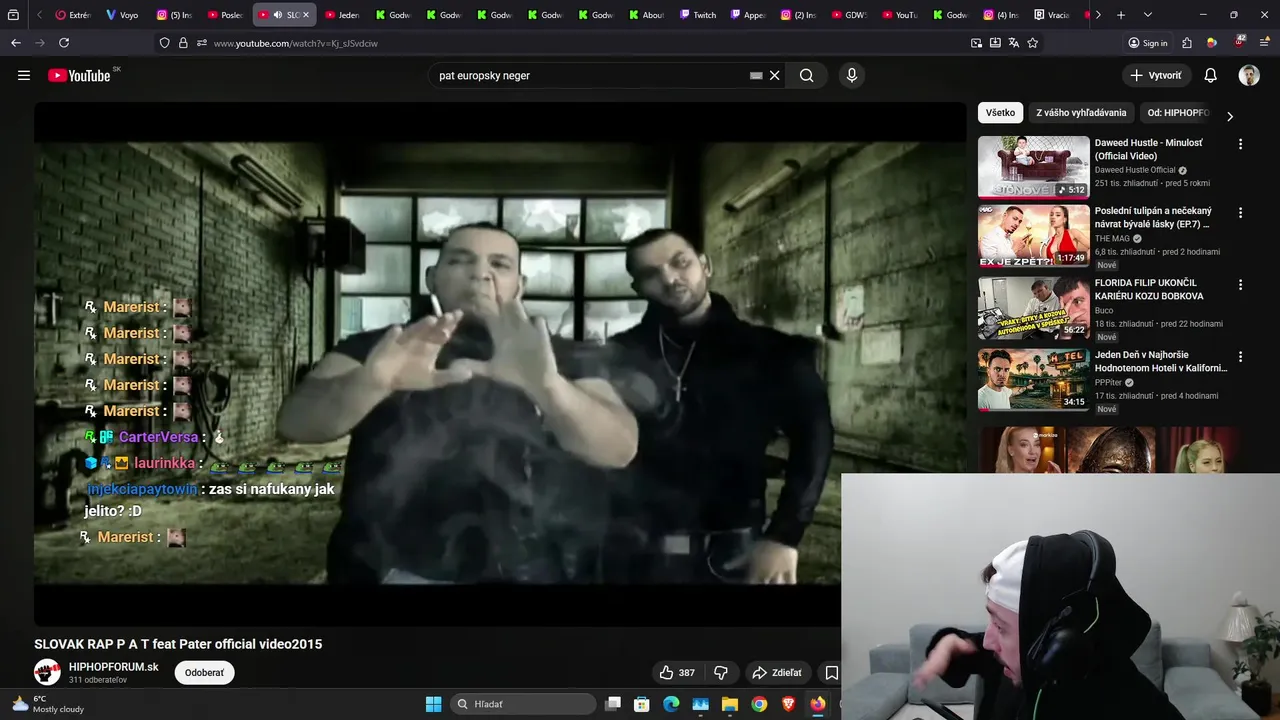Open the Windows Start menu
Screen dimensions: 1280x720
(x=433, y=704)
